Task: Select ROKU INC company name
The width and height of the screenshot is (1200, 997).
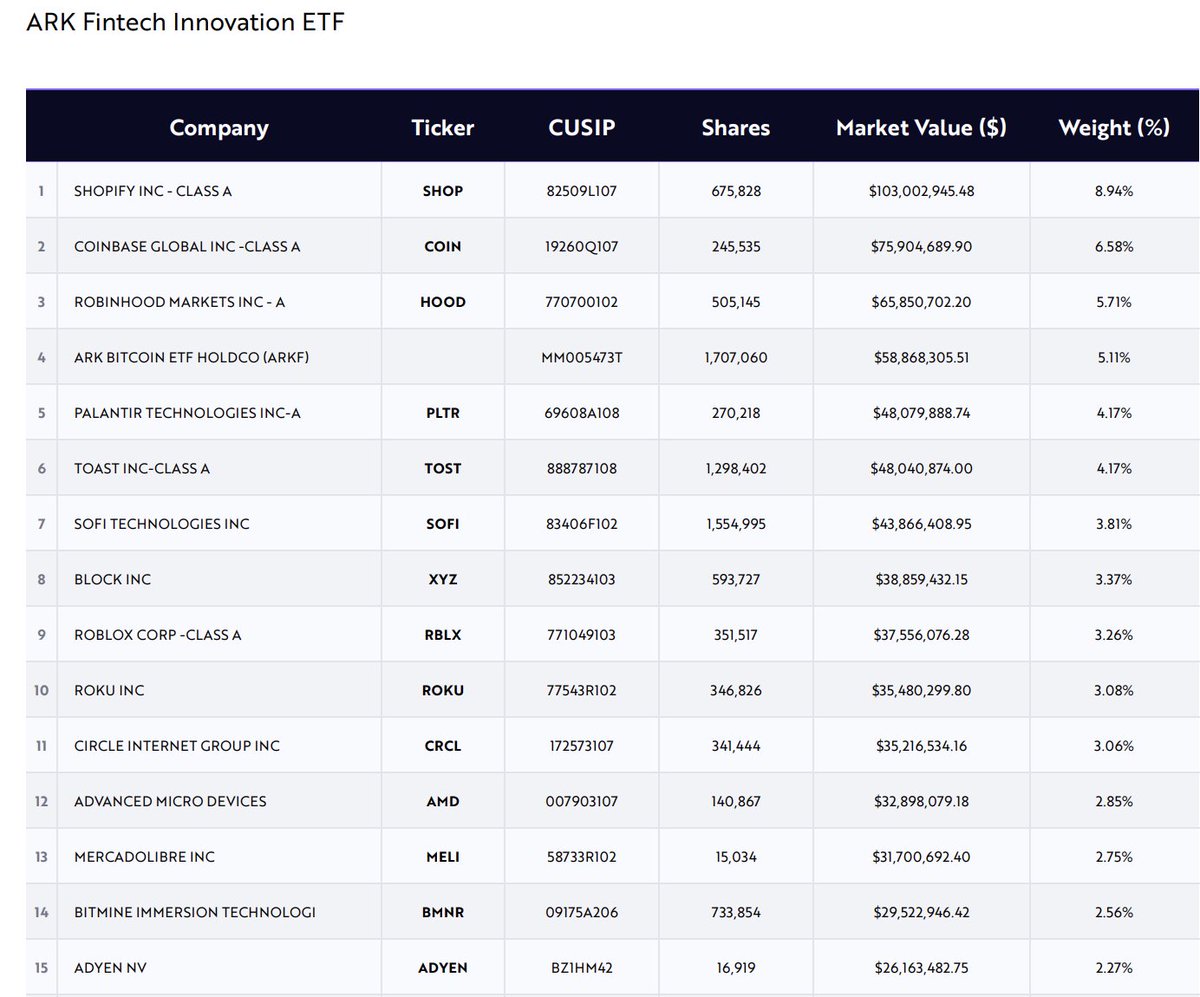Action: coord(109,690)
